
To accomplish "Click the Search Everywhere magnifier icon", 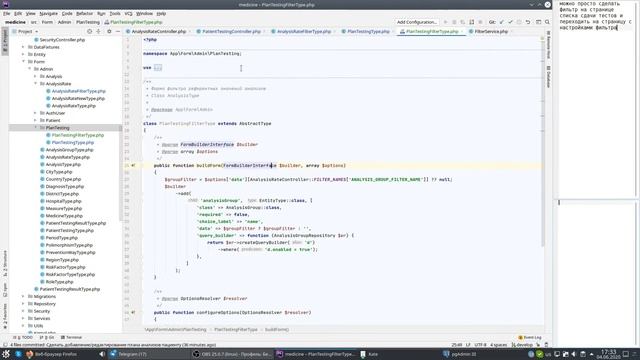I will [547, 22].
